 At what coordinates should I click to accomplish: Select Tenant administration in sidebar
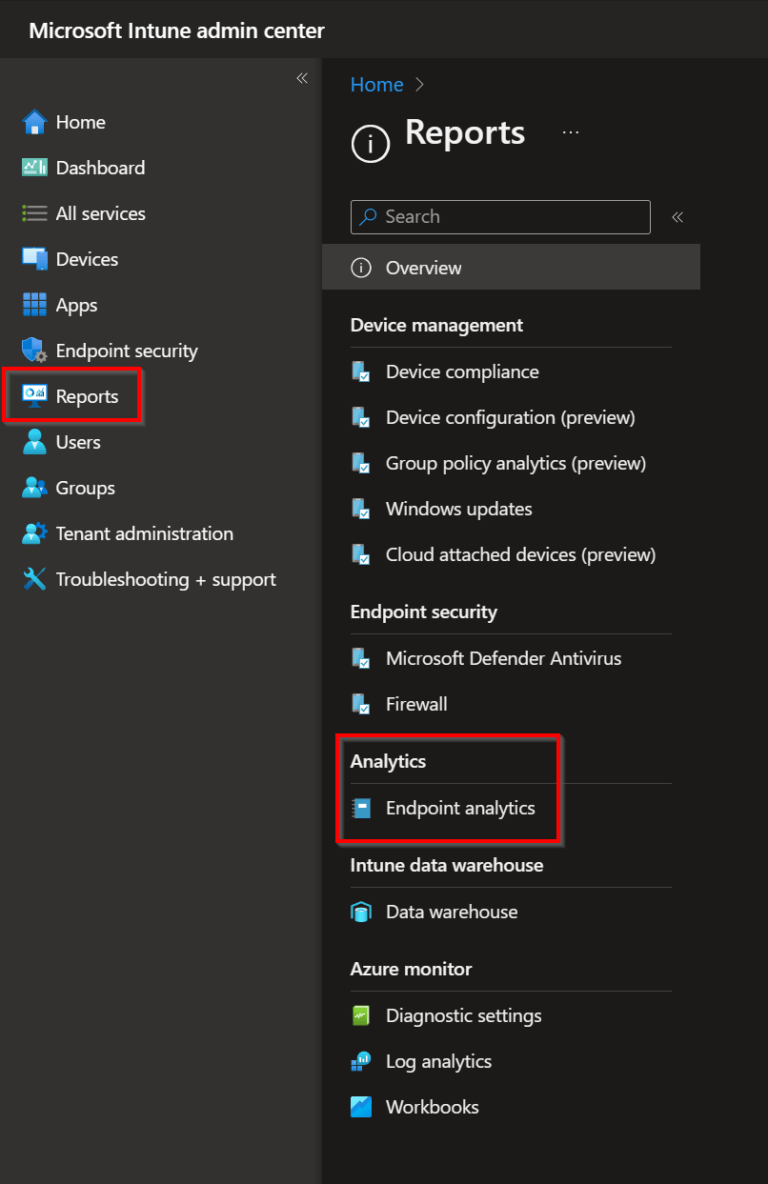click(x=144, y=534)
